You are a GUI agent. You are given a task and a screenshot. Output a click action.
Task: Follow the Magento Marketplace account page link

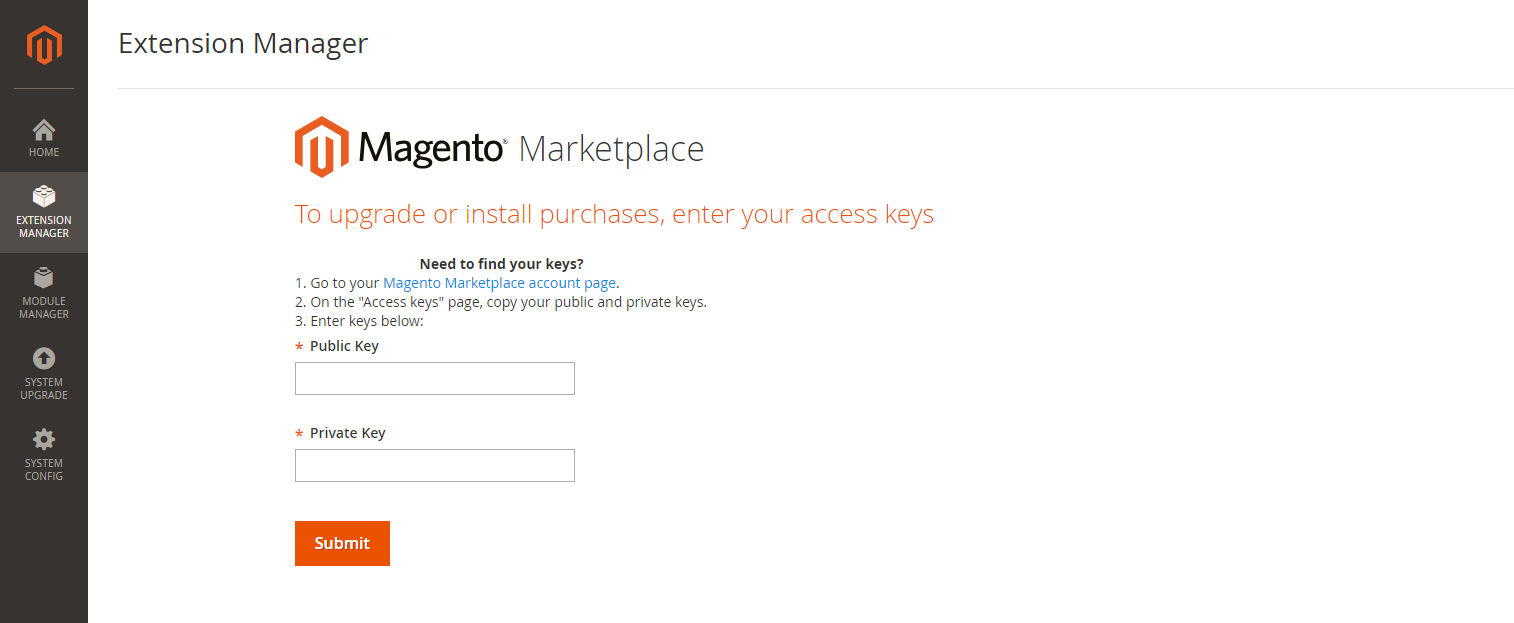[x=500, y=283]
